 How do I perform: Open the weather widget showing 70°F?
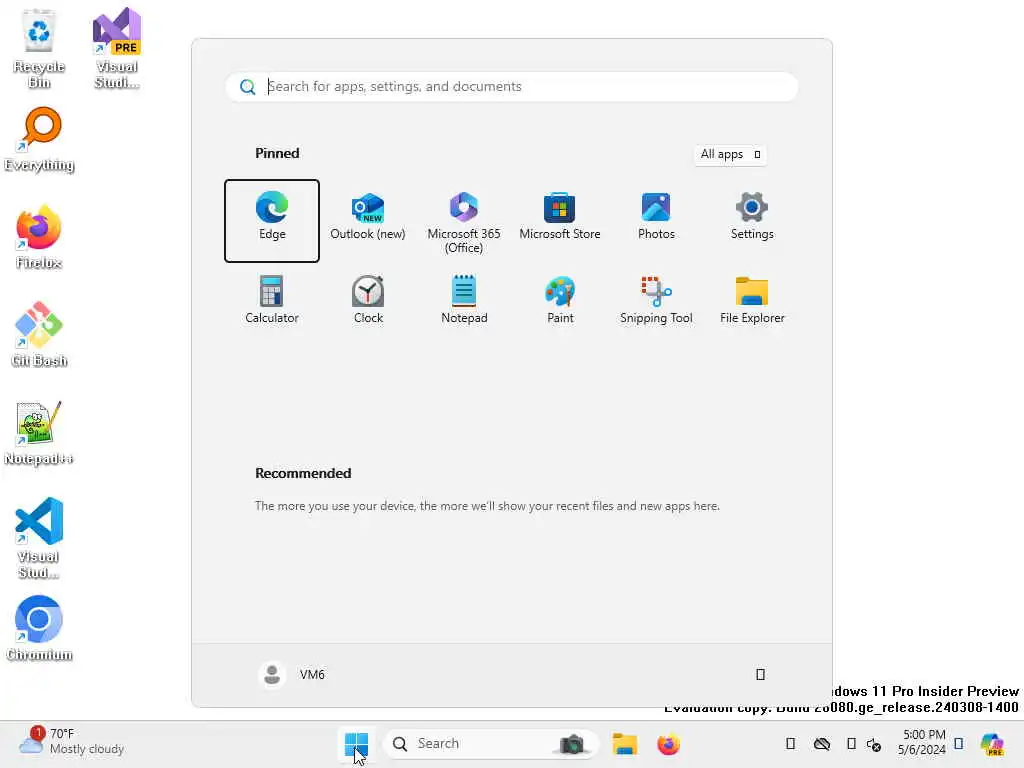(72, 742)
